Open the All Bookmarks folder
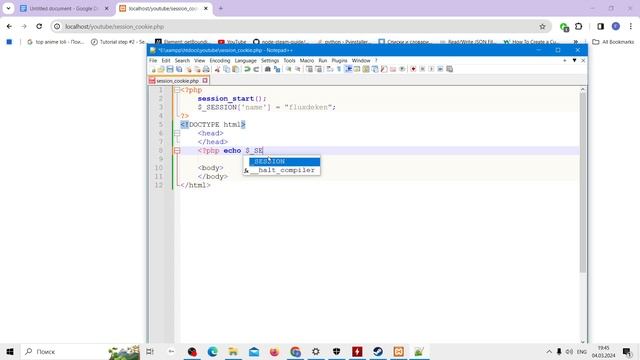Image resolution: width=640 pixels, height=360 pixels. click(613, 42)
